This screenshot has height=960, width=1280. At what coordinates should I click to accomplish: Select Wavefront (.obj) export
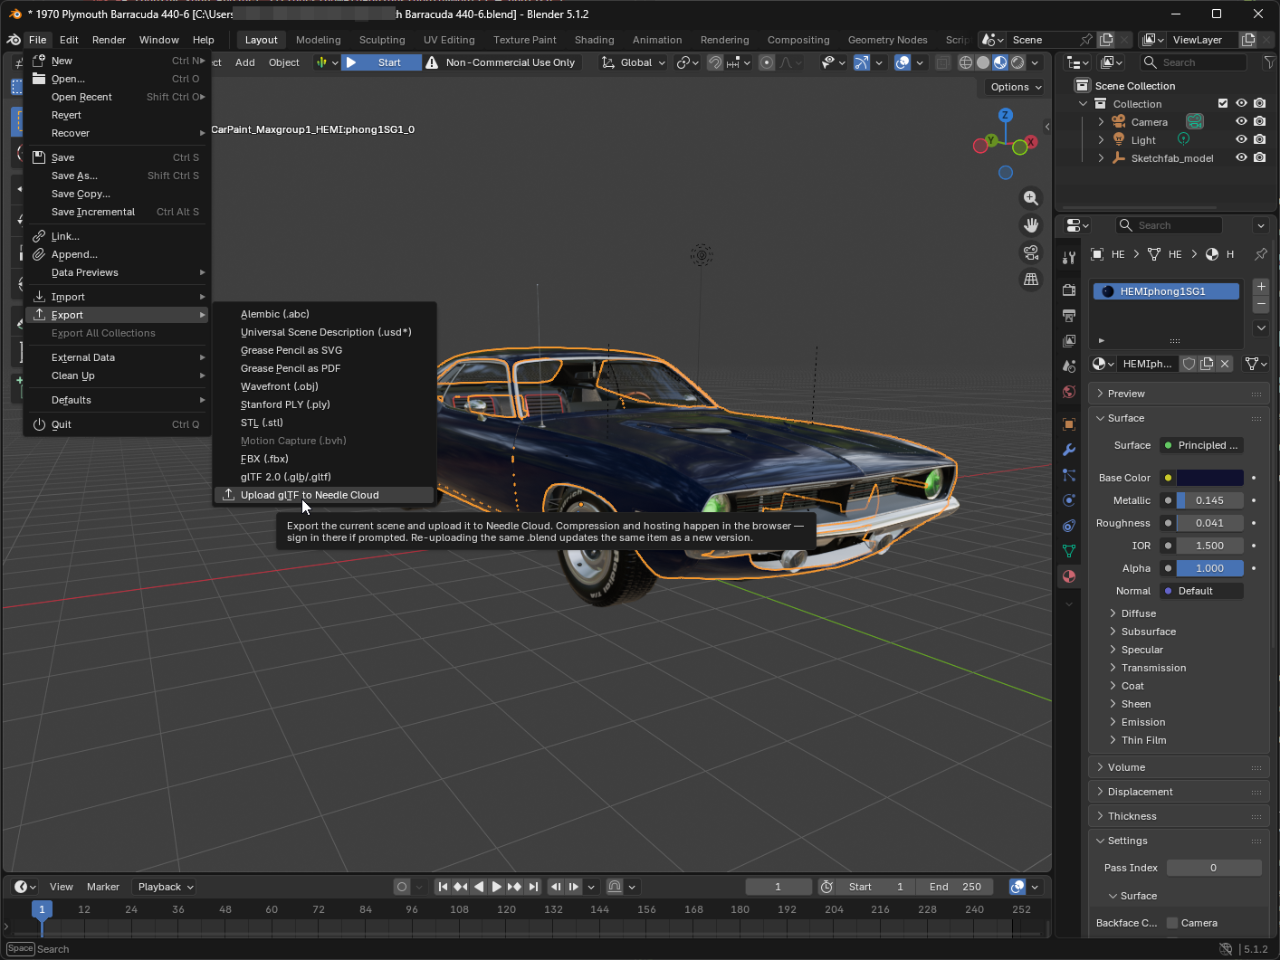[324, 387]
